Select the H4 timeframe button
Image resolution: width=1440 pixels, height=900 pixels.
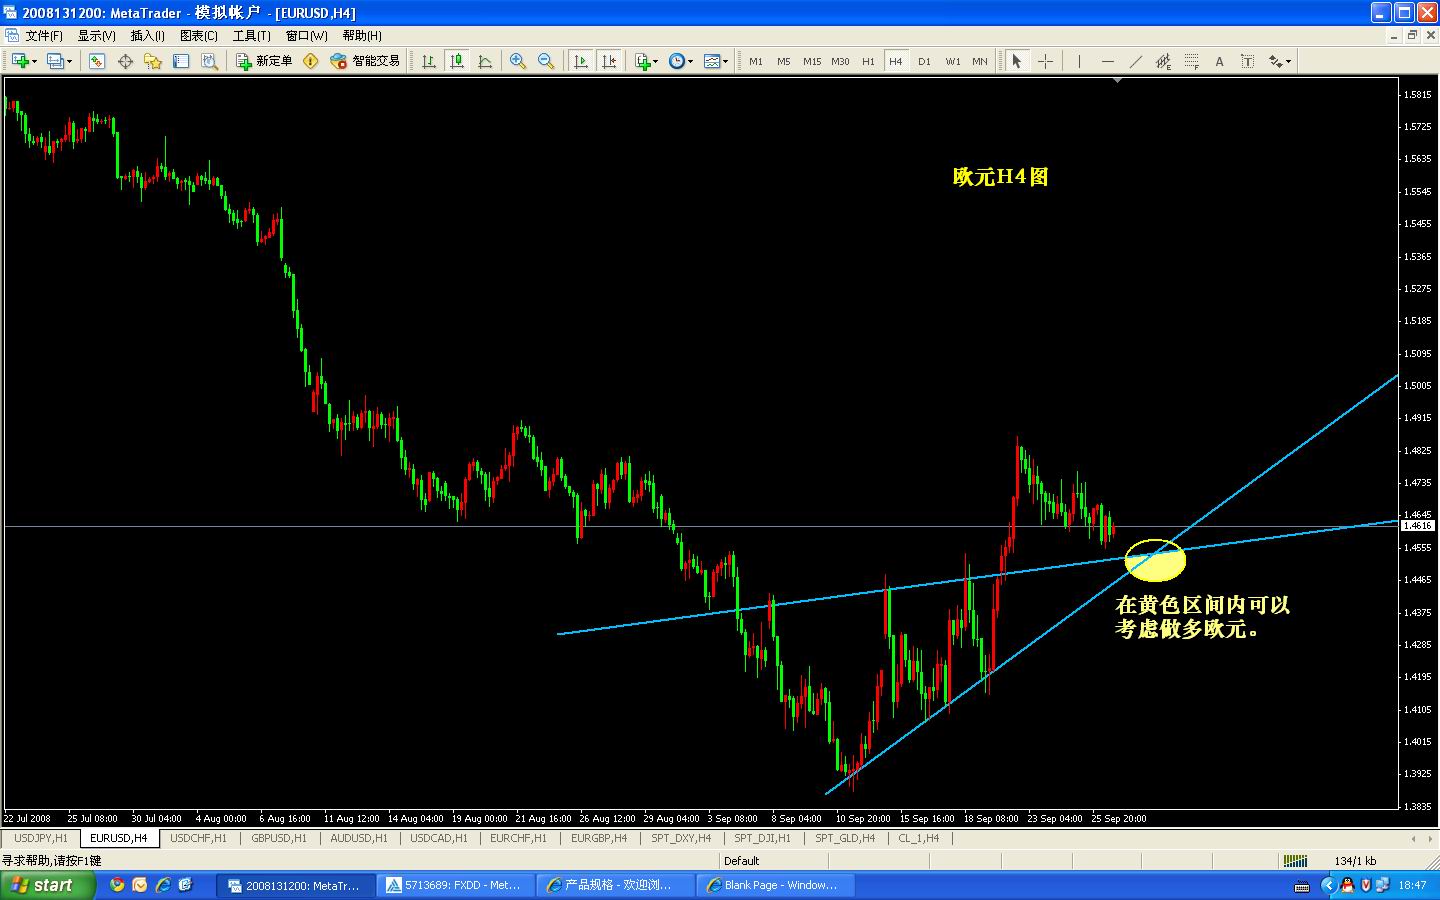pyautogui.click(x=896, y=61)
